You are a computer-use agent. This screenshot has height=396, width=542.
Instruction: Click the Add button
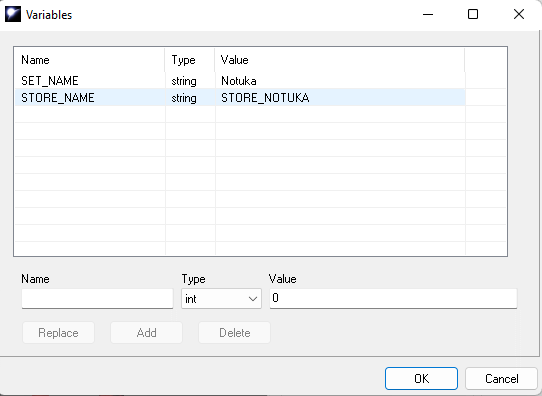coord(146,333)
